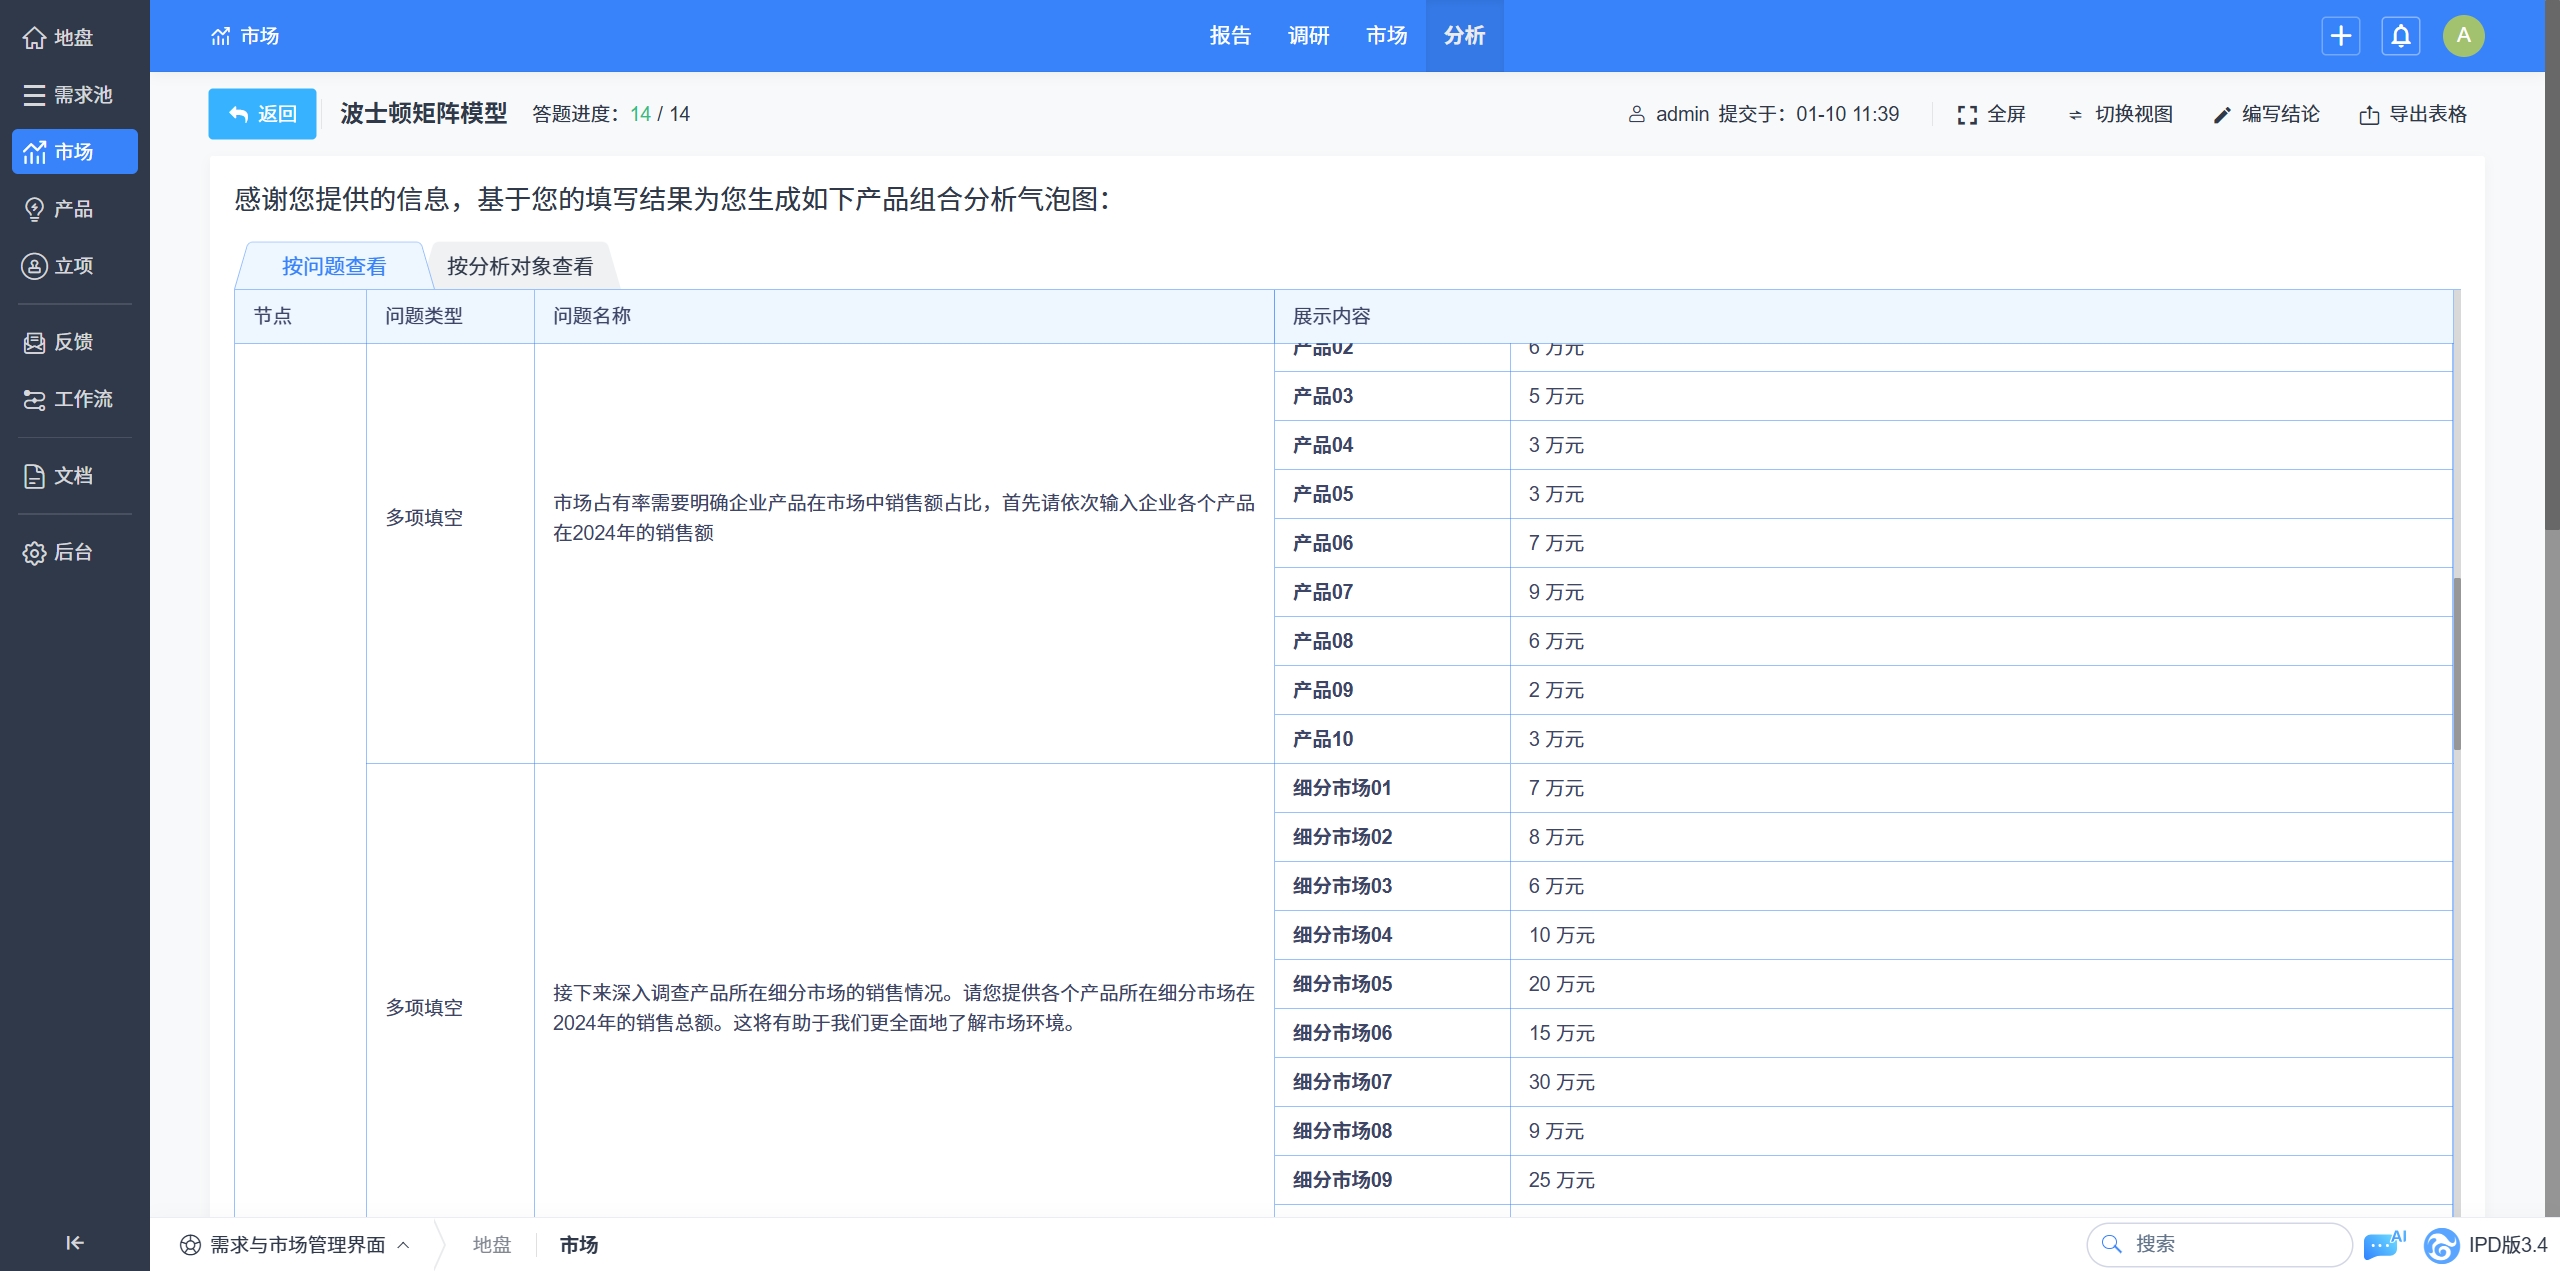Click the table's vertical scrollbar thumb

point(2456,664)
